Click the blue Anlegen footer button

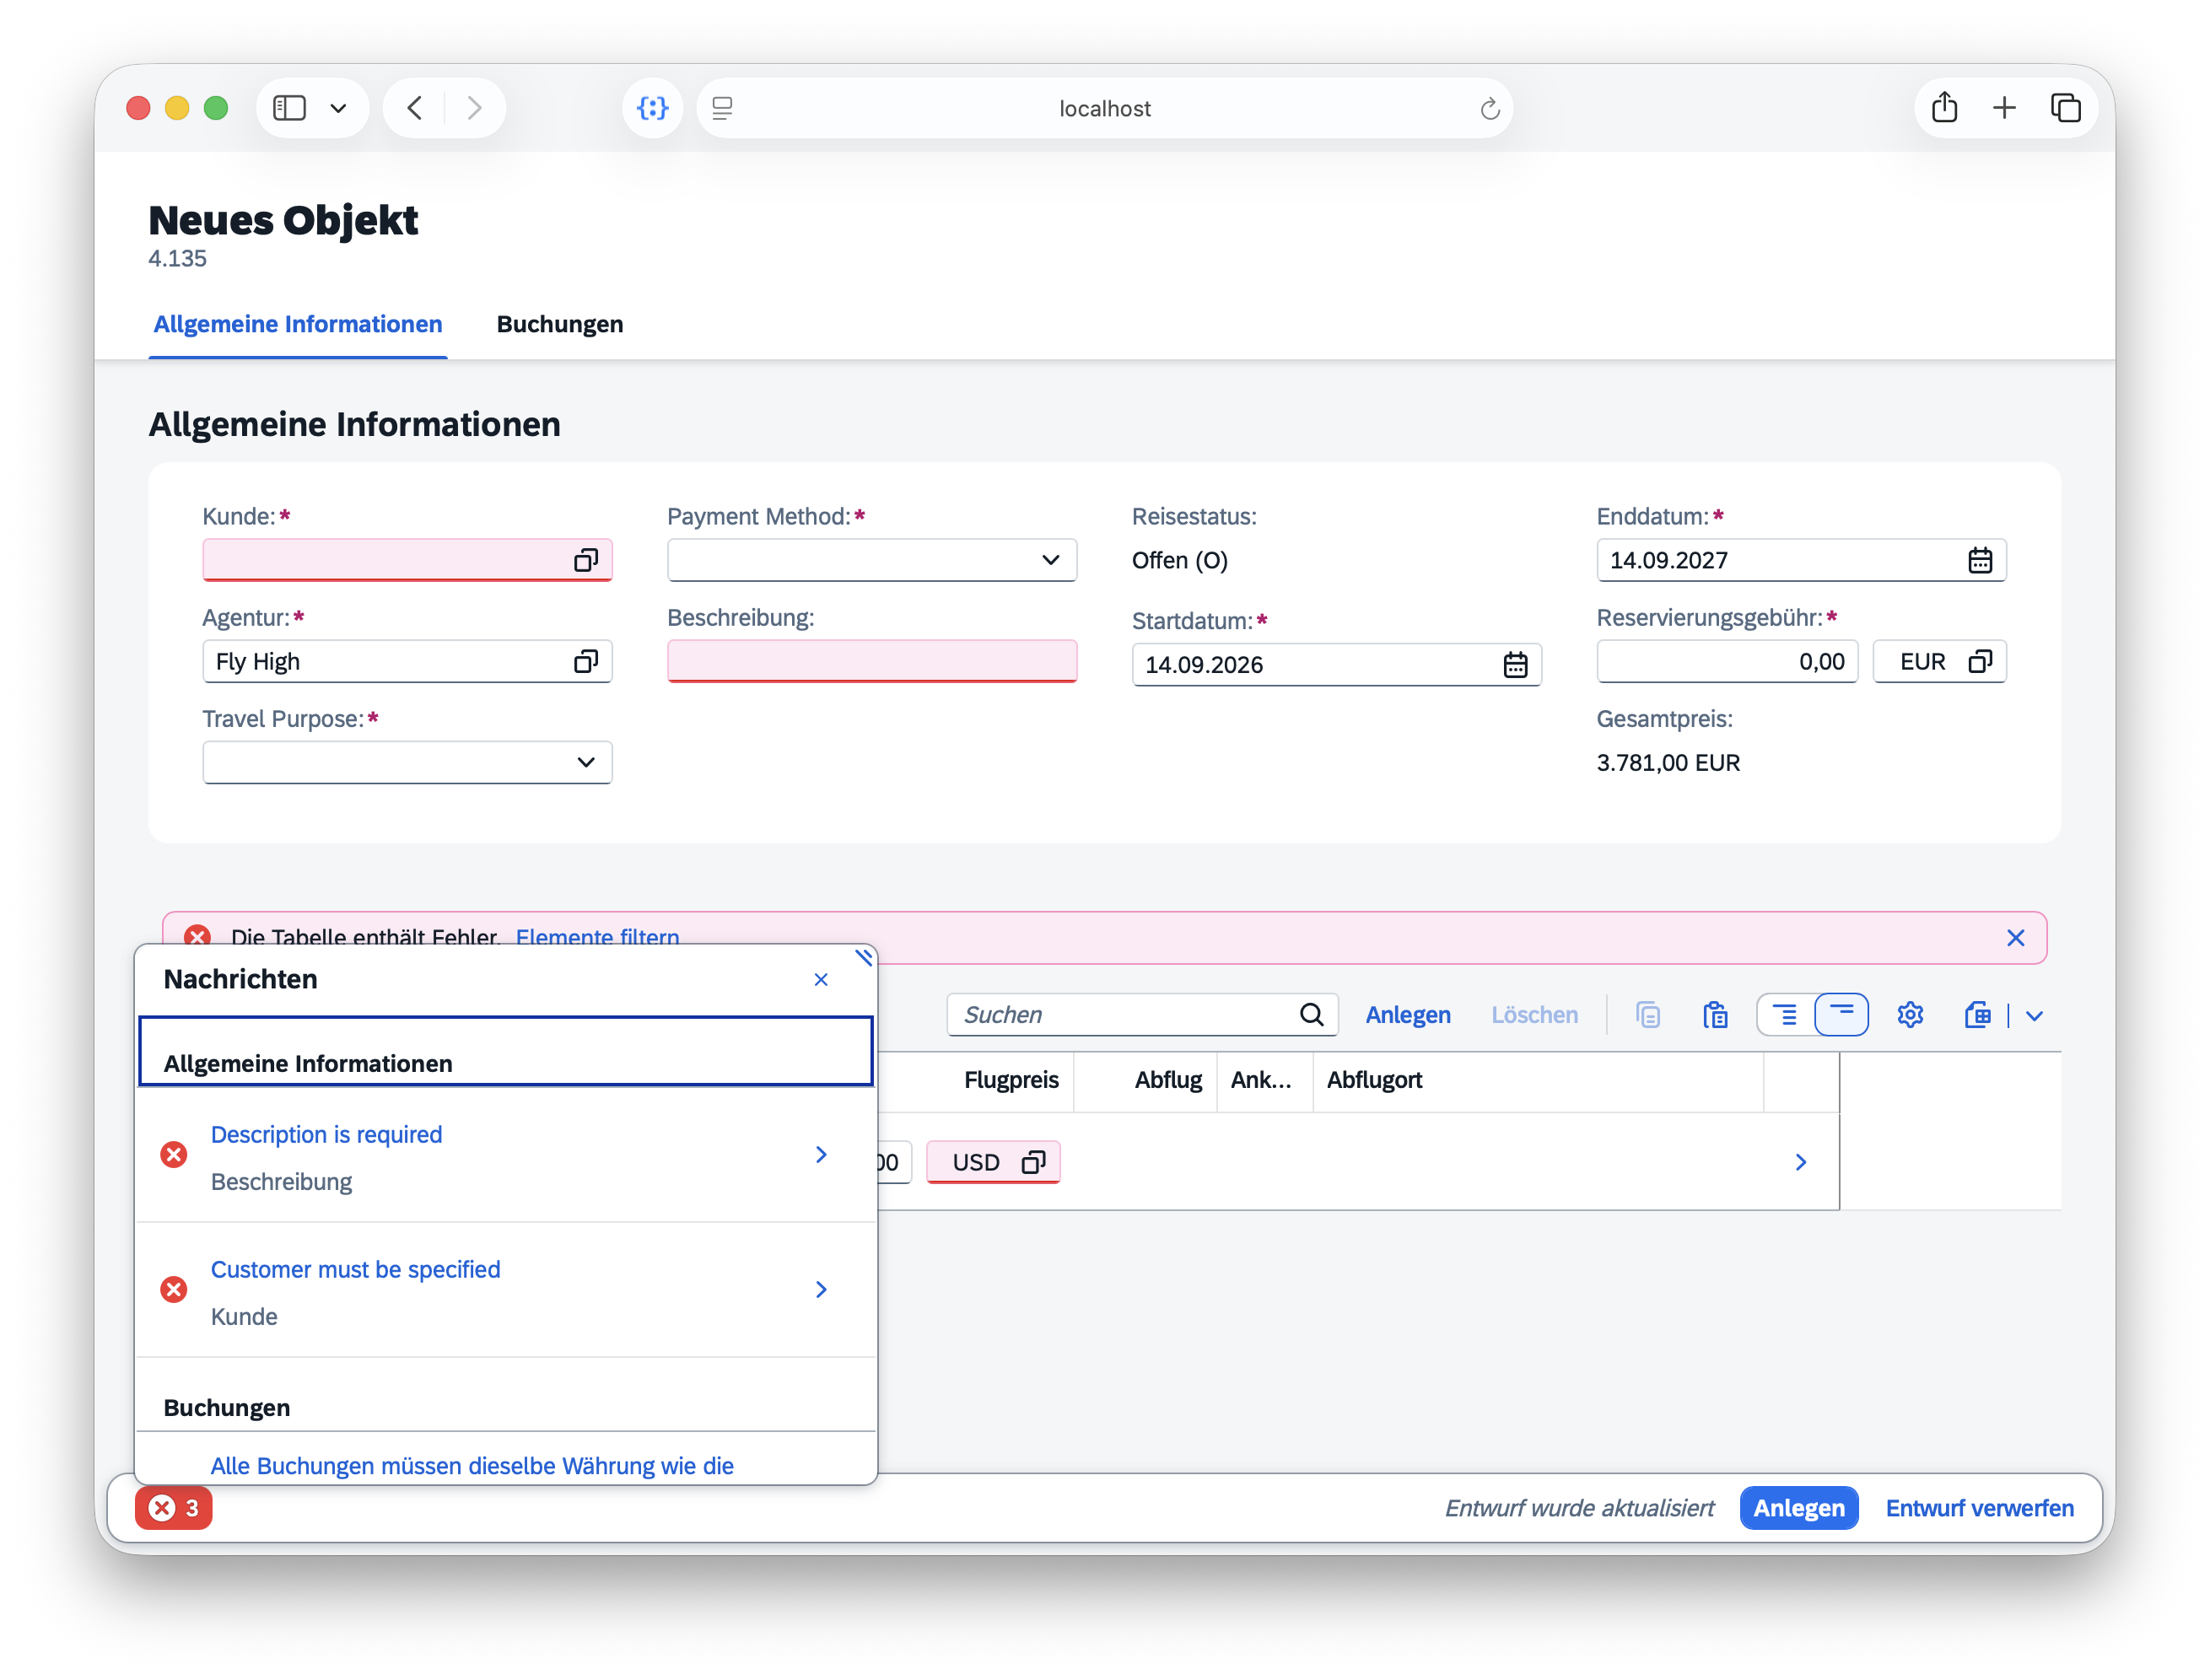(x=1798, y=1508)
